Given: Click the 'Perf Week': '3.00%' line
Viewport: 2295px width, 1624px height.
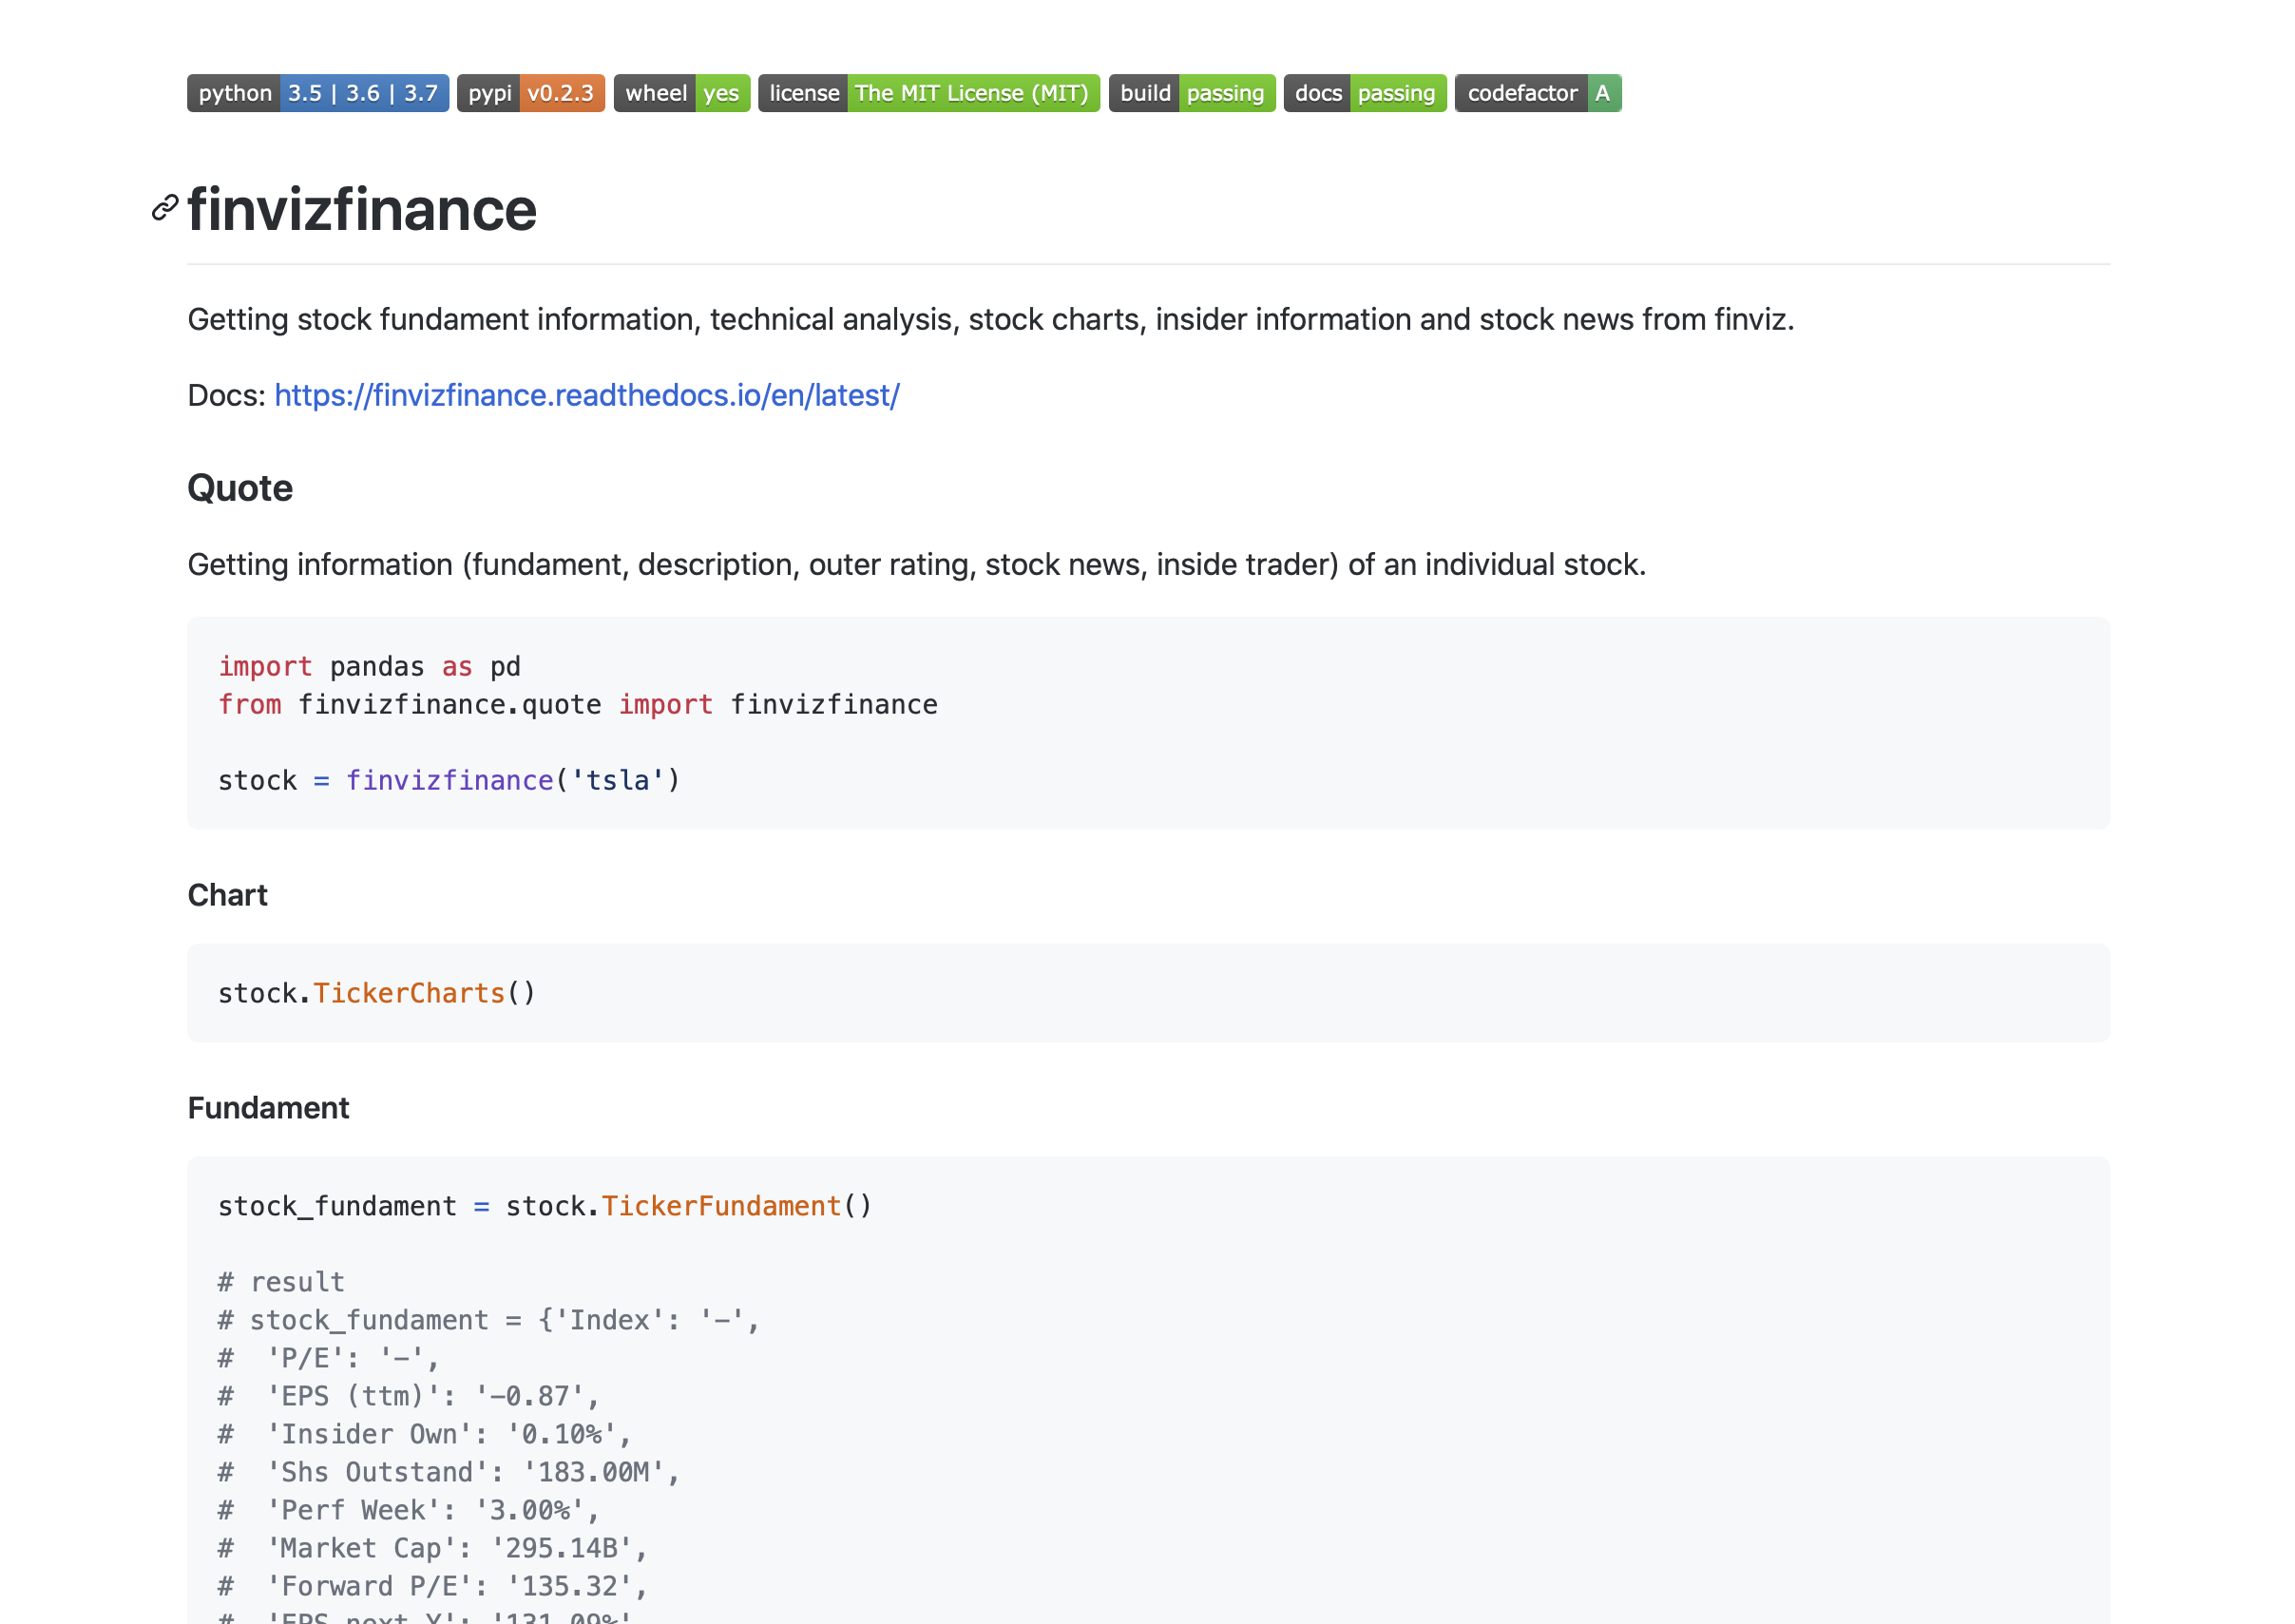Looking at the screenshot, I should point(409,1511).
